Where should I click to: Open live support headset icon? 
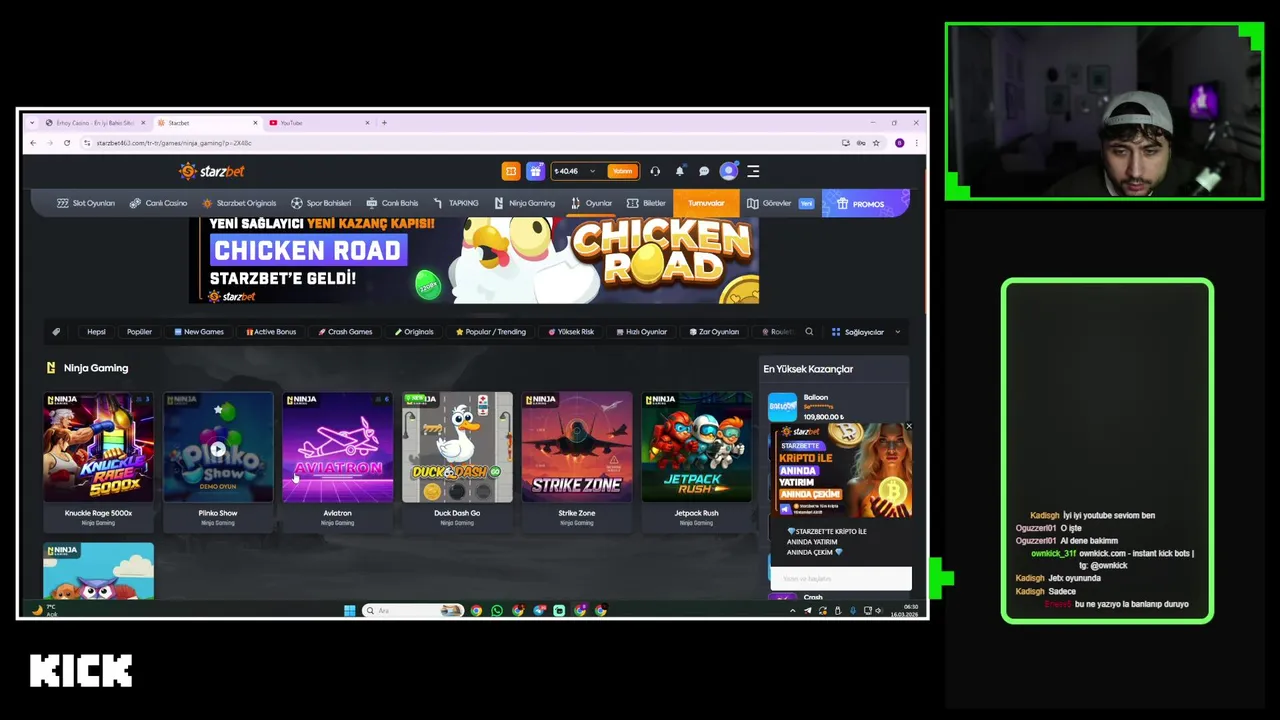point(655,171)
